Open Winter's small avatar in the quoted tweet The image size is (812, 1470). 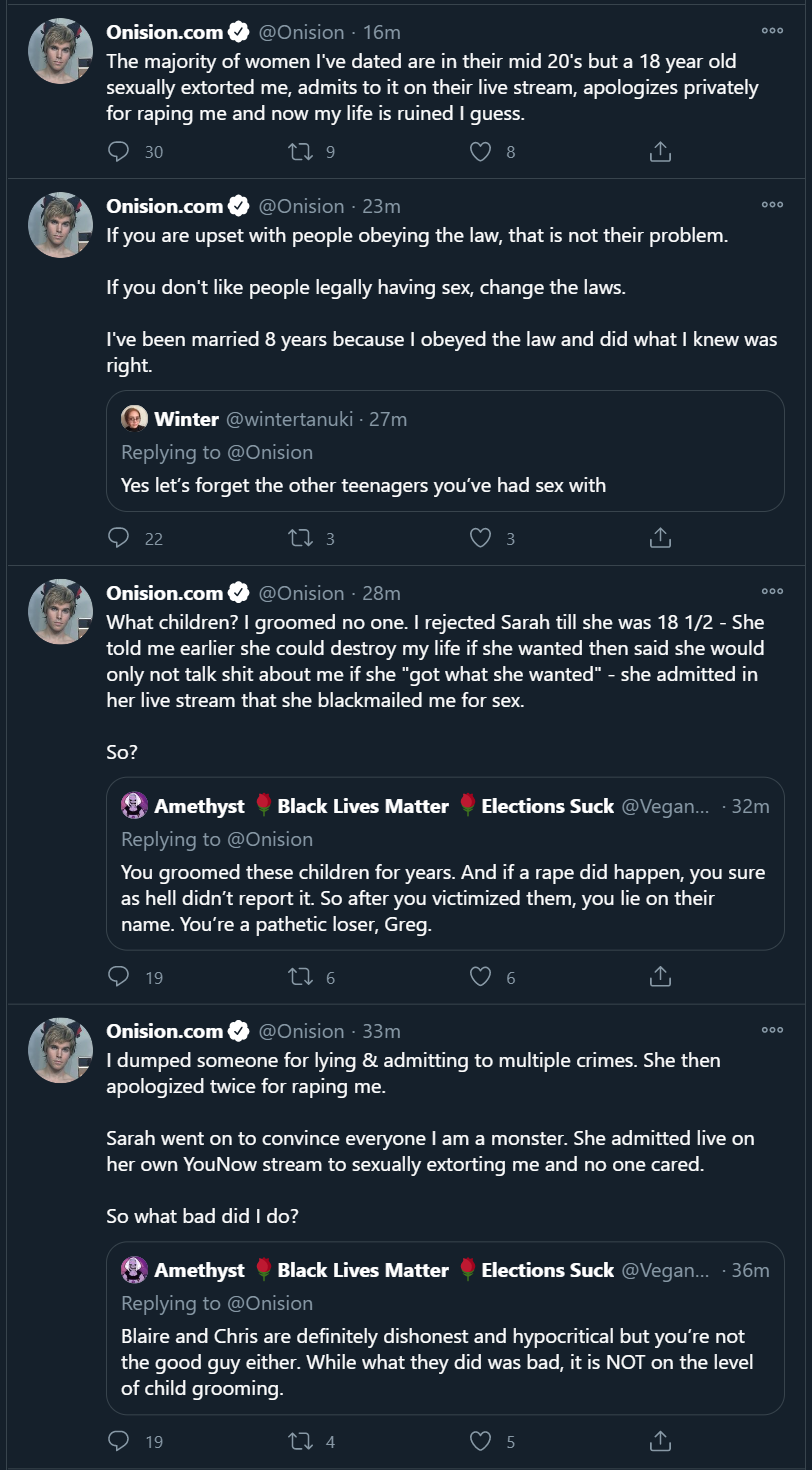135,419
